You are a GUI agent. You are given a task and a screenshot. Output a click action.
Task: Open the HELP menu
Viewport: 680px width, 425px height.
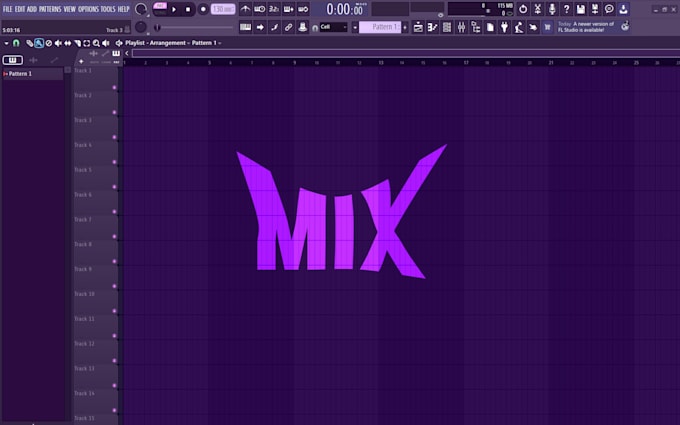[124, 9]
